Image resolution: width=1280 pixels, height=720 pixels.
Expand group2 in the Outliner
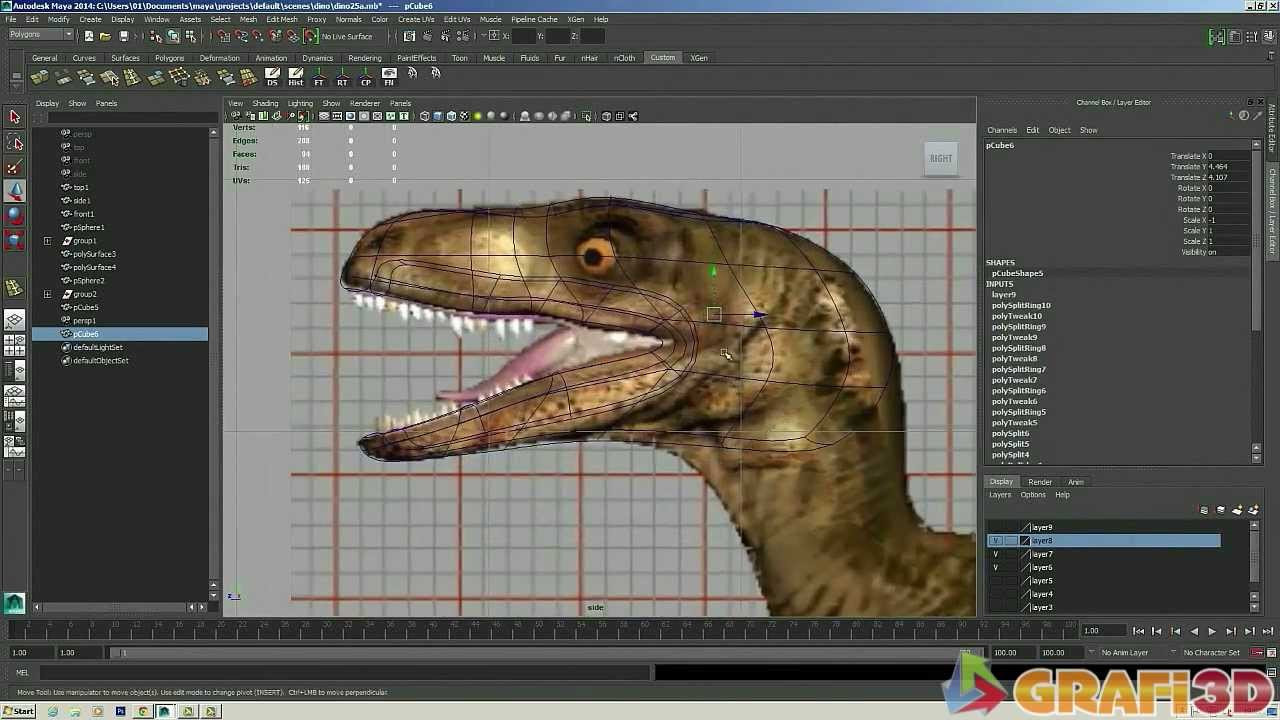click(x=47, y=294)
